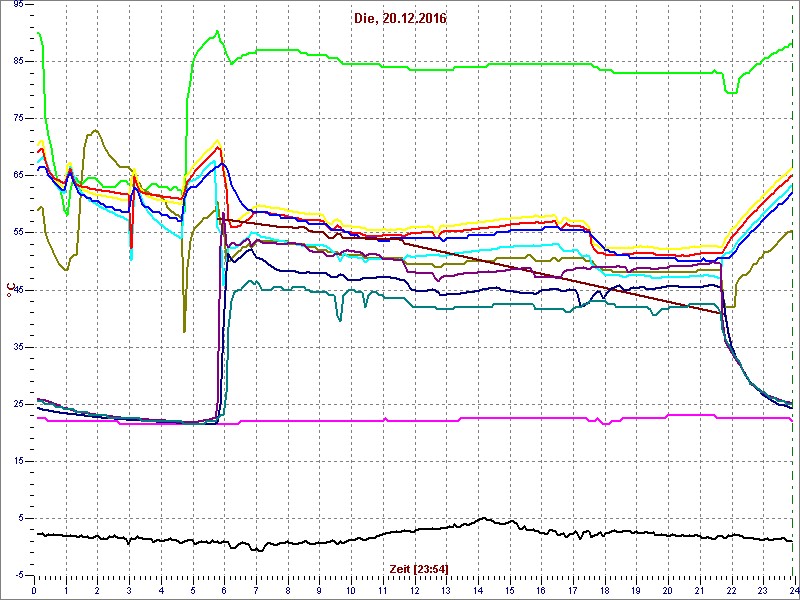Click hour 23 on the time axis

(x=763, y=590)
